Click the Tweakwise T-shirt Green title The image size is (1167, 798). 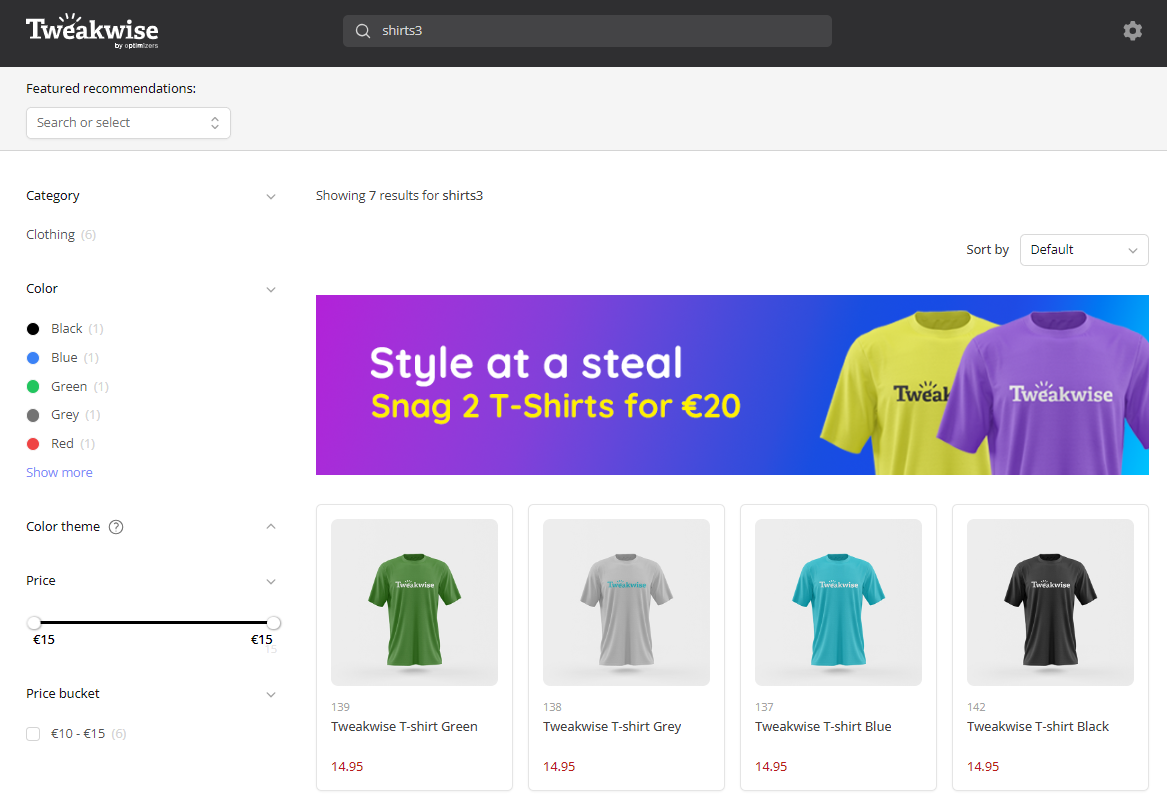point(404,727)
